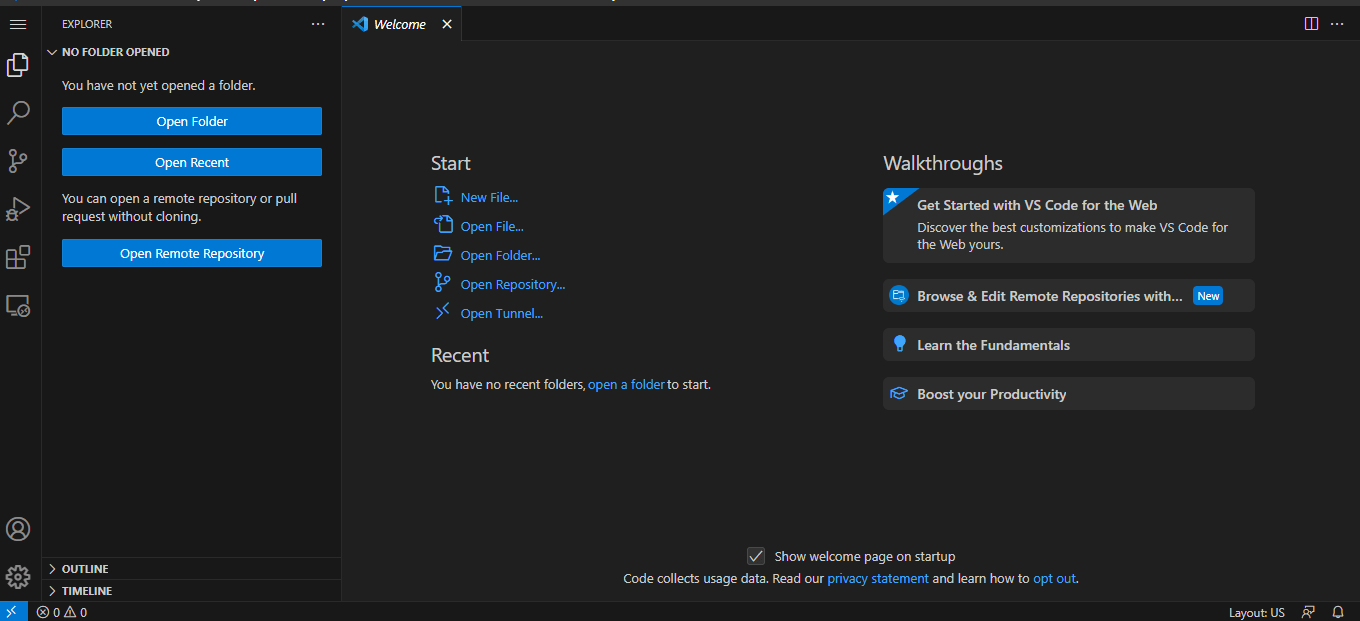Click the Open Repository... link

pos(513,284)
